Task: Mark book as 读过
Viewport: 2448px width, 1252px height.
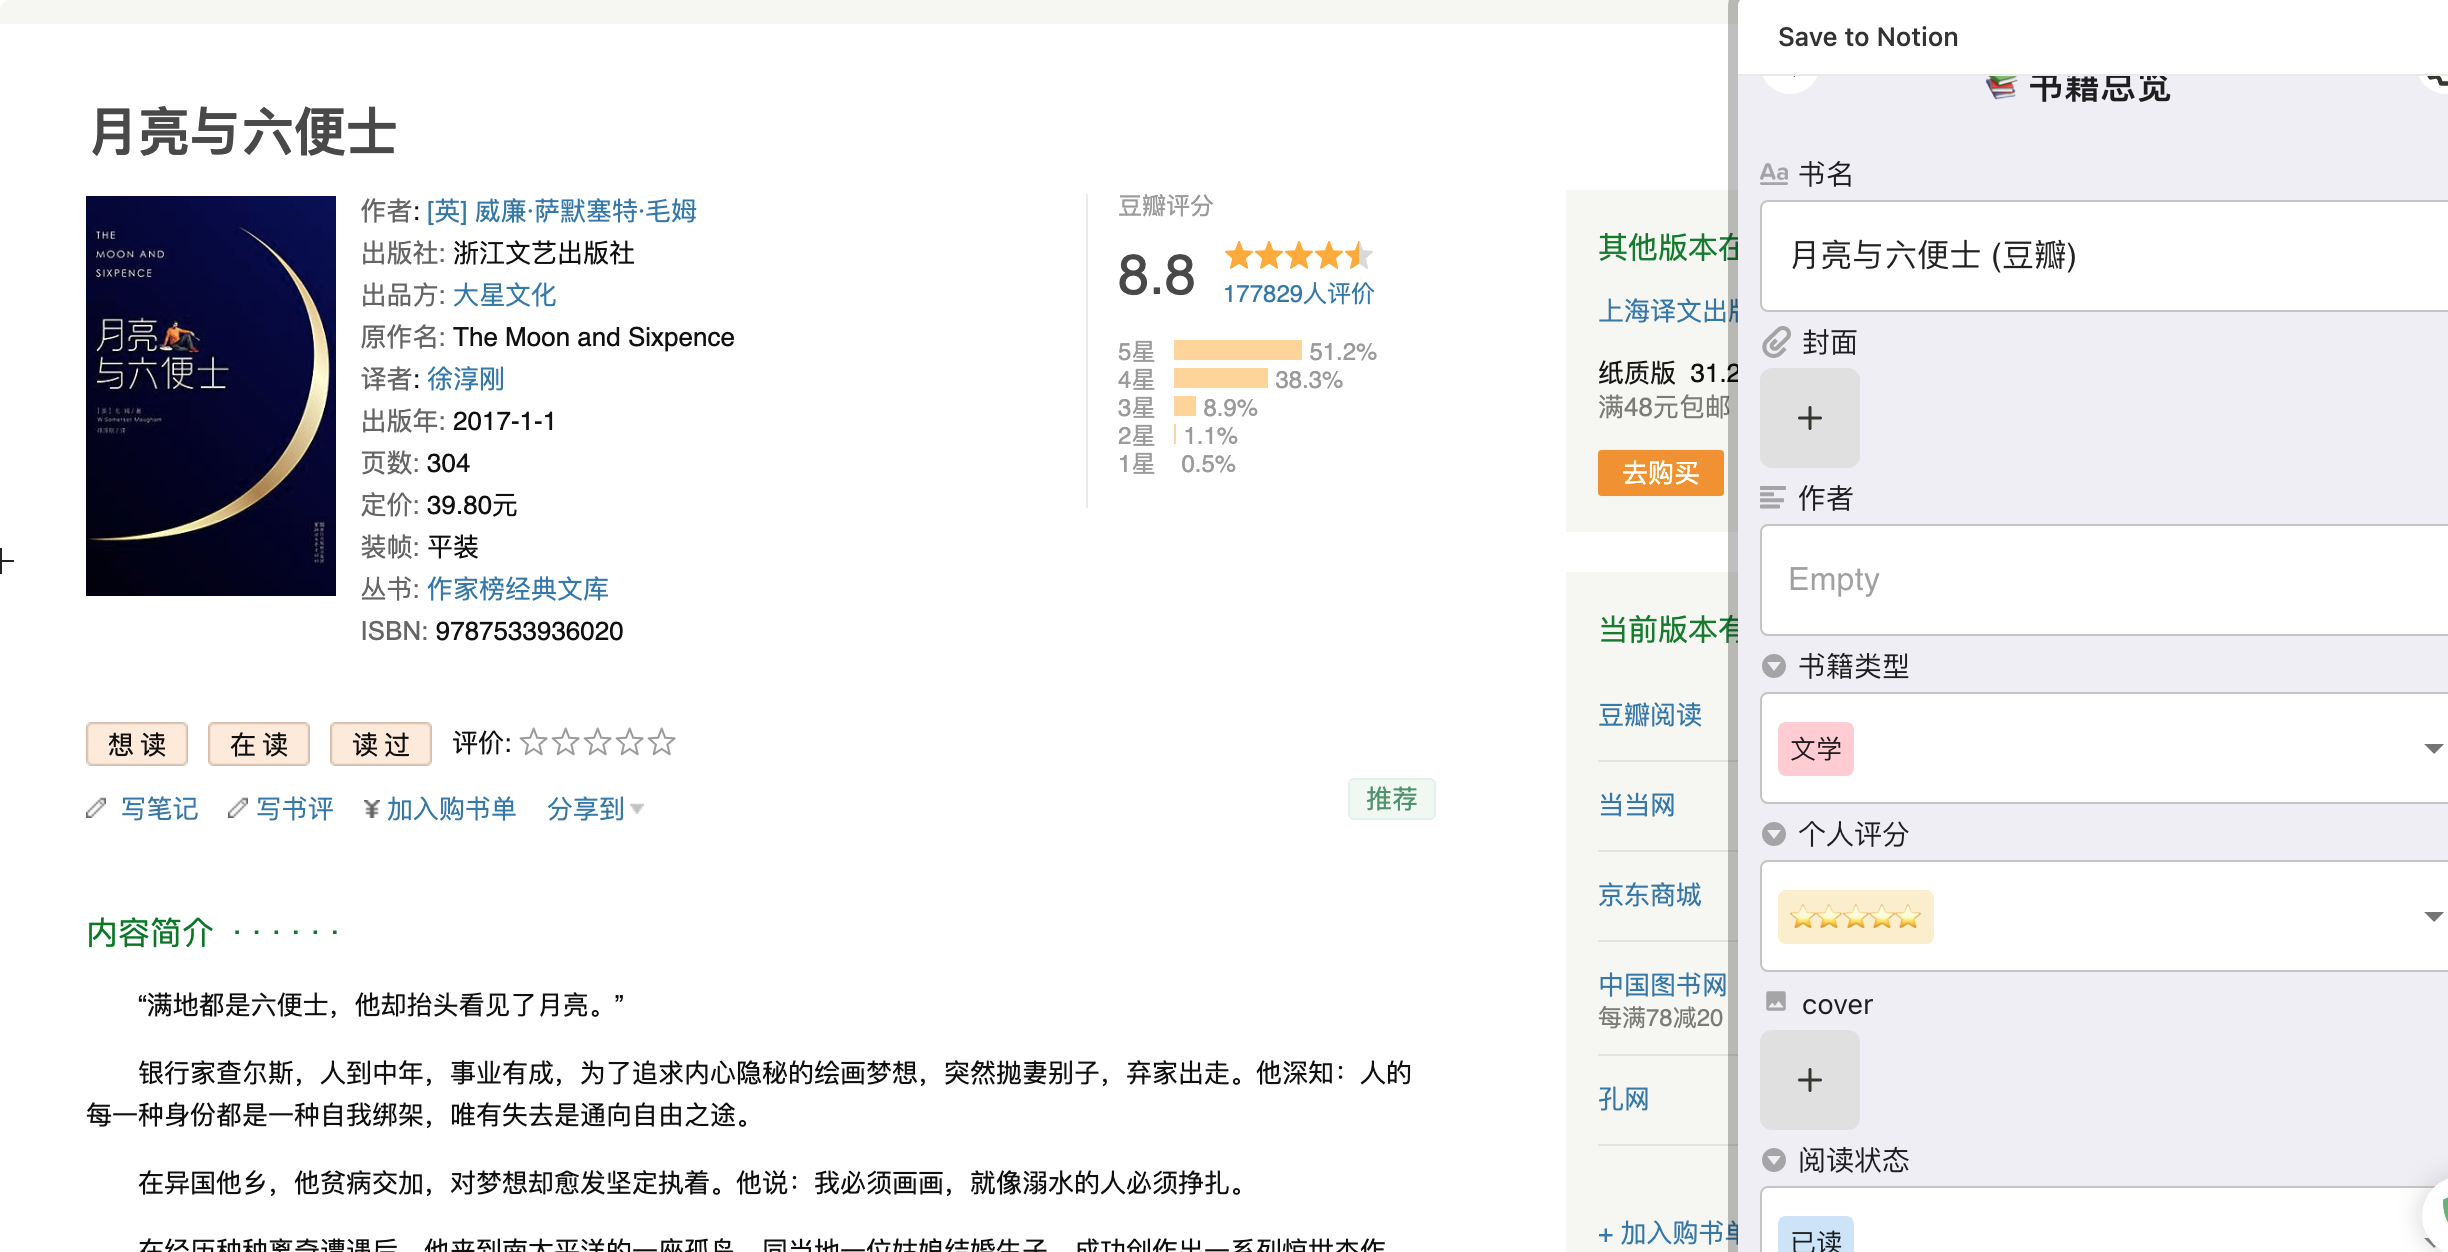Action: (381, 744)
